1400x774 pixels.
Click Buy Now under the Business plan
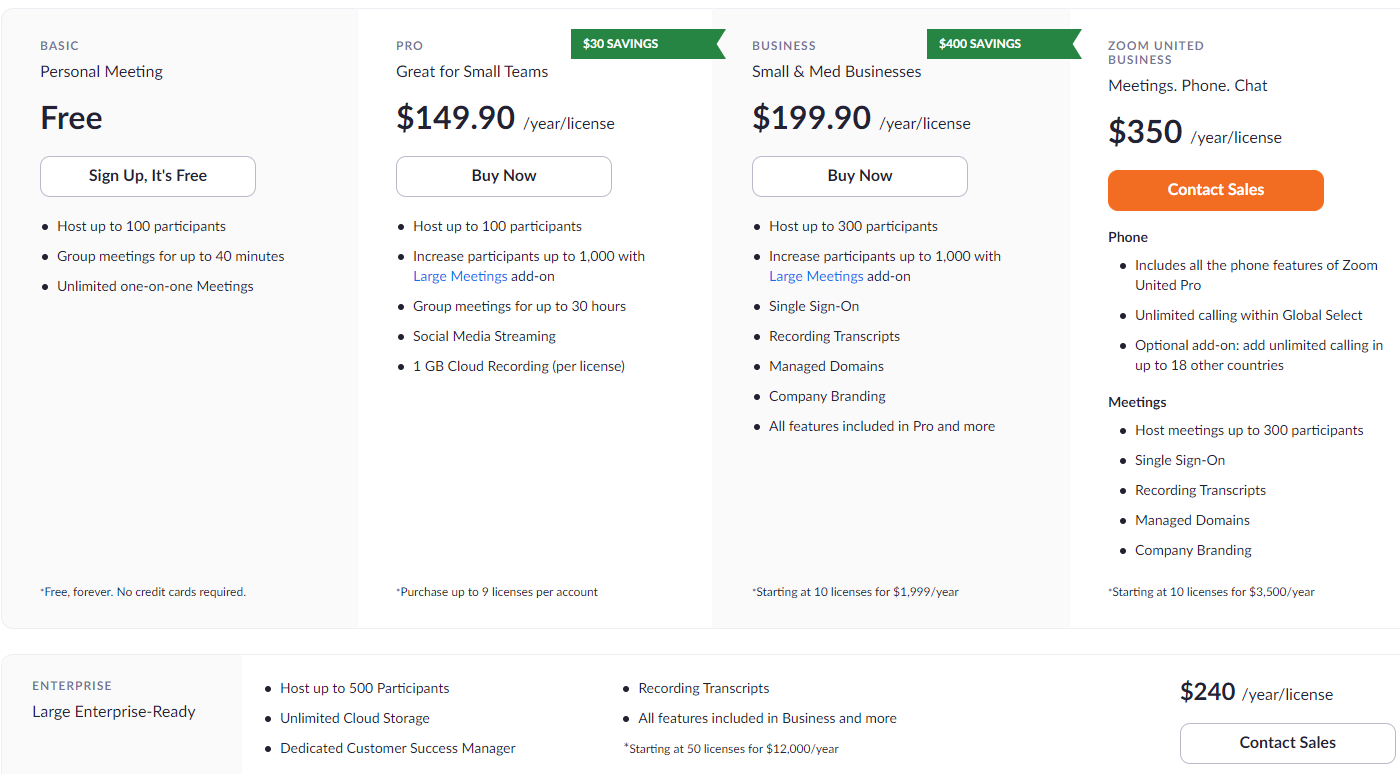point(859,176)
